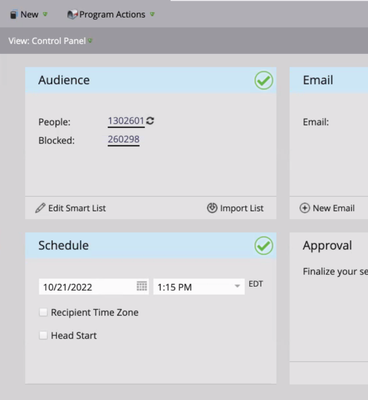Viewport: 368px width, 400px height.
Task: Click the Schedule green checkmark icon
Action: (264, 246)
